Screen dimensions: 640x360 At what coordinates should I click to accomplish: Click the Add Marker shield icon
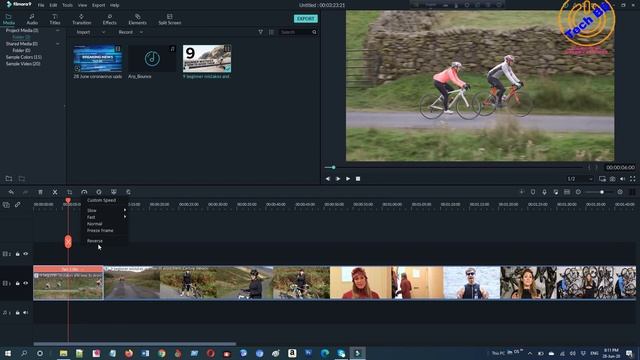(533, 192)
